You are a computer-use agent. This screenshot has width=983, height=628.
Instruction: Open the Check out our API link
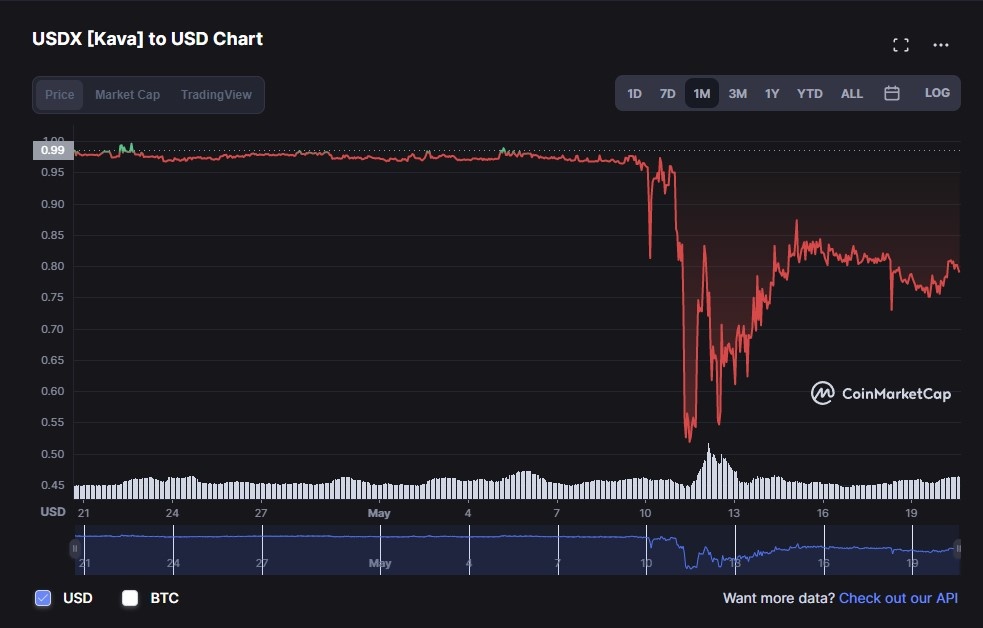pyautogui.click(x=899, y=597)
